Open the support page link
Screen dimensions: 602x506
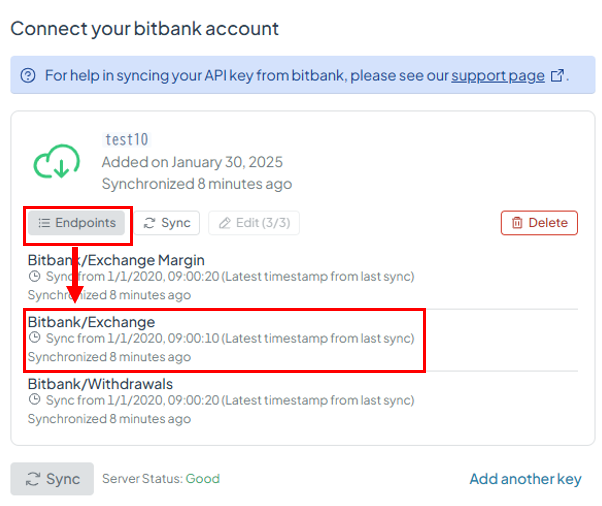click(x=498, y=76)
